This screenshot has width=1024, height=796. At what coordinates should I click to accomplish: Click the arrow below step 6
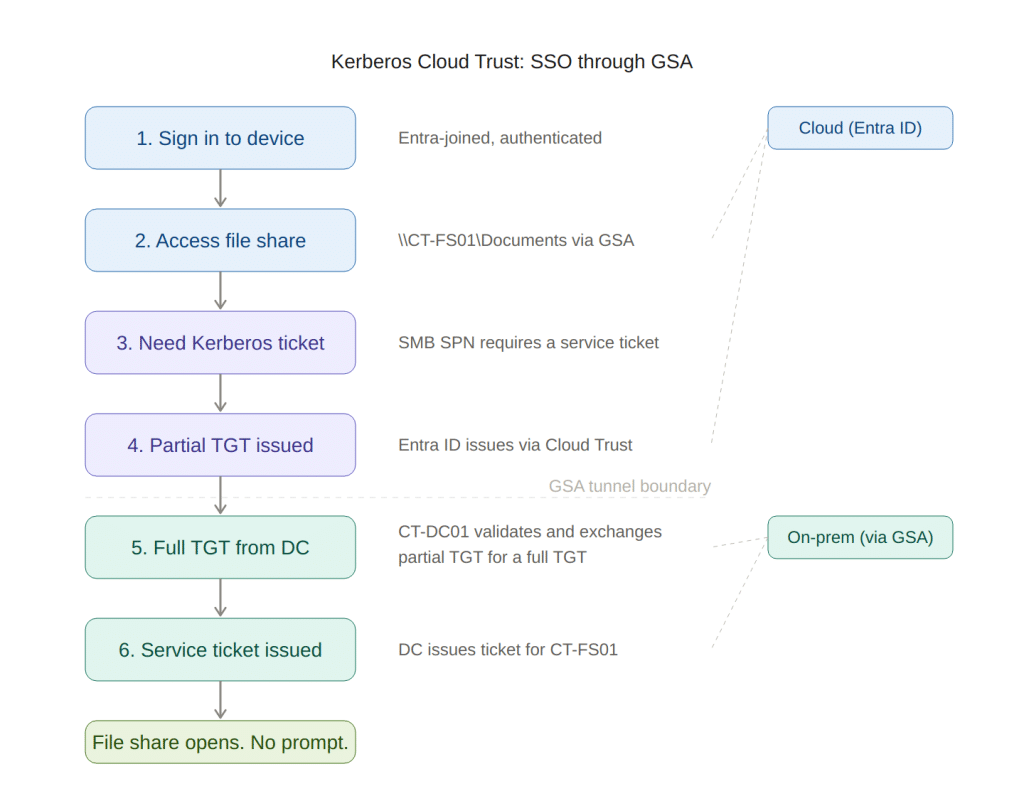click(221, 700)
